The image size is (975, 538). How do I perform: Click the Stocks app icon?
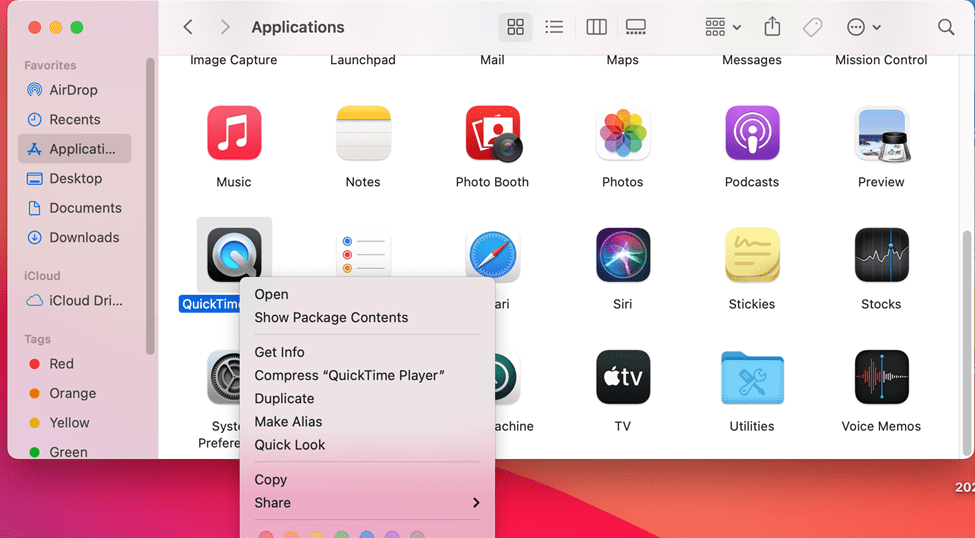(x=881, y=256)
